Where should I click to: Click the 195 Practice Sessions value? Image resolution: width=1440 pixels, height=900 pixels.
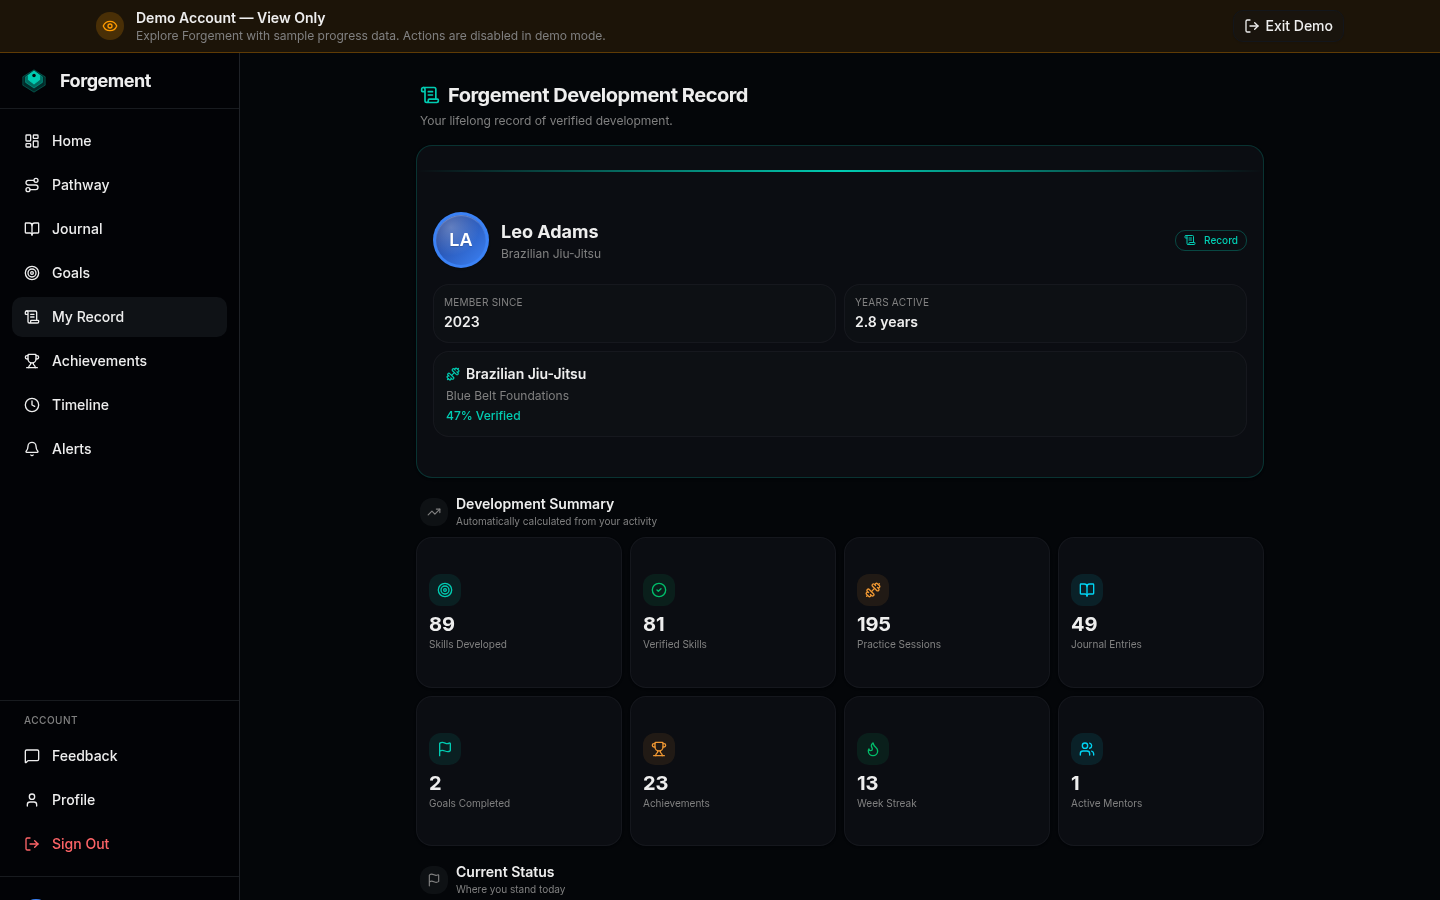coord(874,624)
